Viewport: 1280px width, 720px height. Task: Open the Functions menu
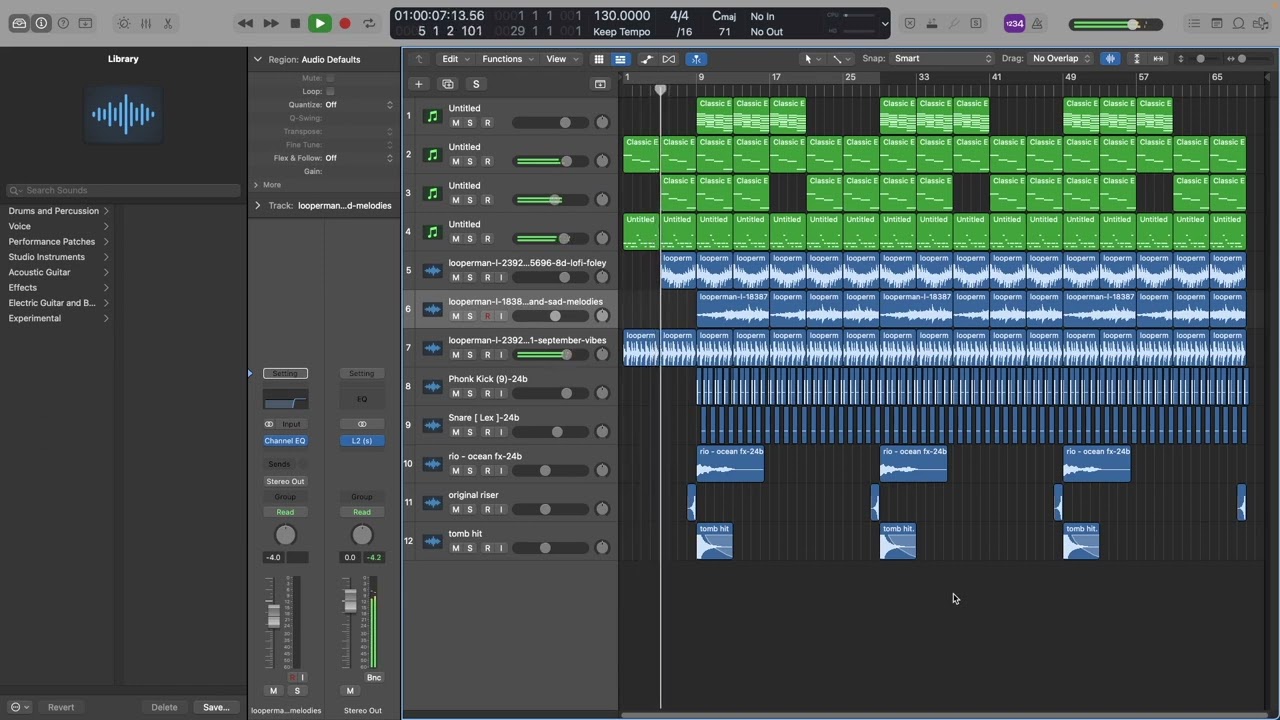(x=507, y=59)
